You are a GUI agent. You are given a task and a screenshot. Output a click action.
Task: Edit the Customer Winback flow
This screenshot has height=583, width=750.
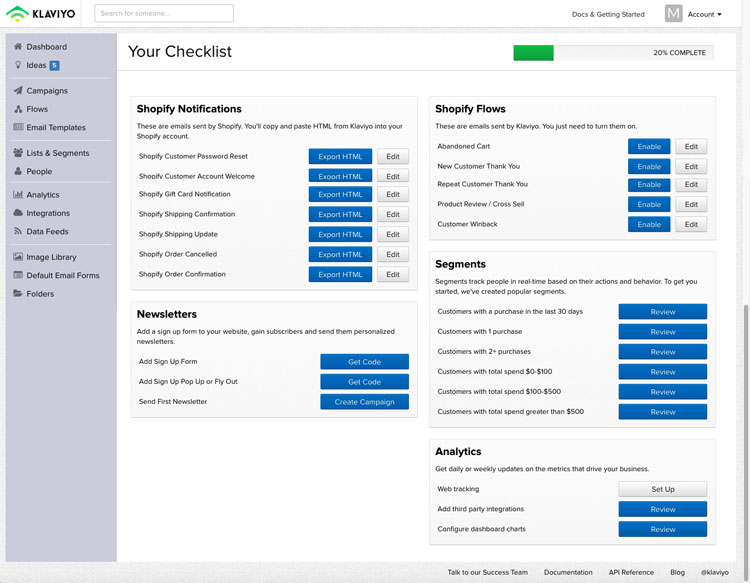click(691, 224)
